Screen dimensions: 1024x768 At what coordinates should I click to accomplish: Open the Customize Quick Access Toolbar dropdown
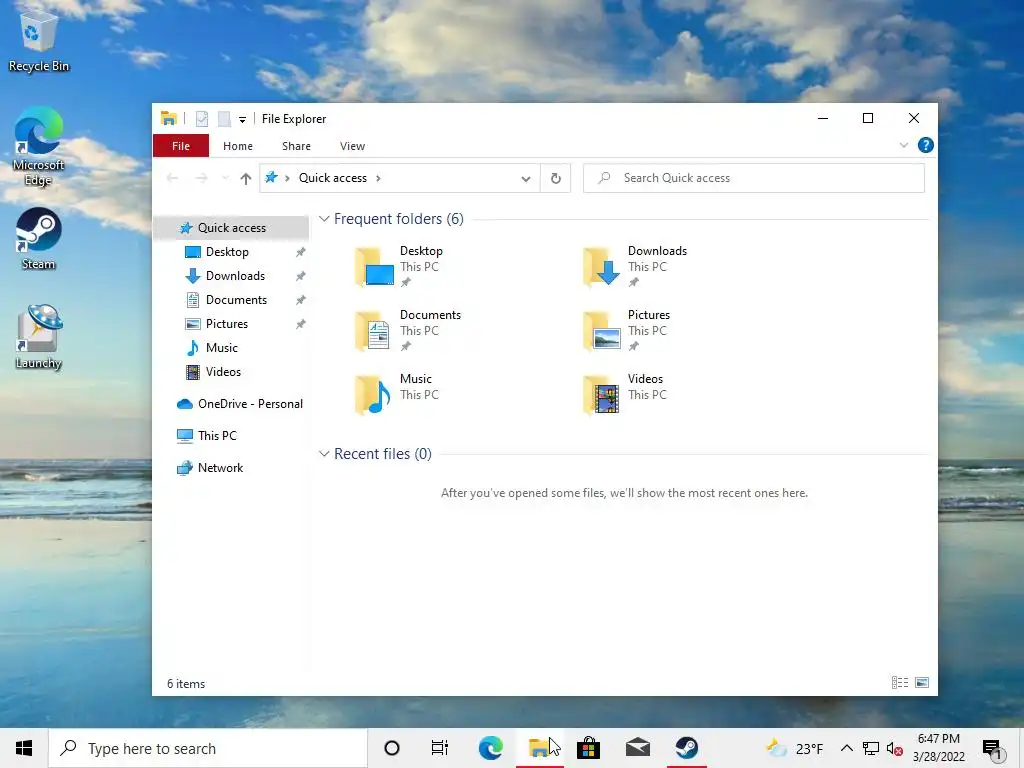[x=242, y=120]
